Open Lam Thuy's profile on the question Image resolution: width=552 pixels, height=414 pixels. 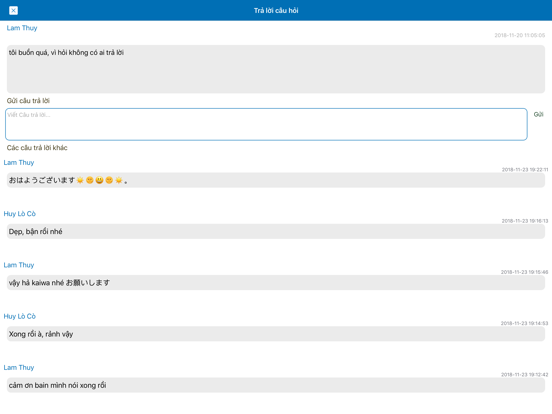pyautogui.click(x=22, y=28)
